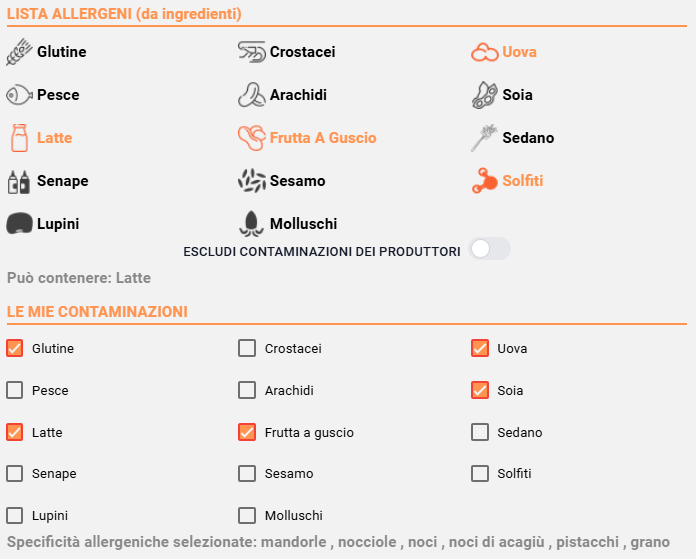Select the Soia soybean pod icon
This screenshot has height=559, width=696.
pyautogui.click(x=485, y=95)
